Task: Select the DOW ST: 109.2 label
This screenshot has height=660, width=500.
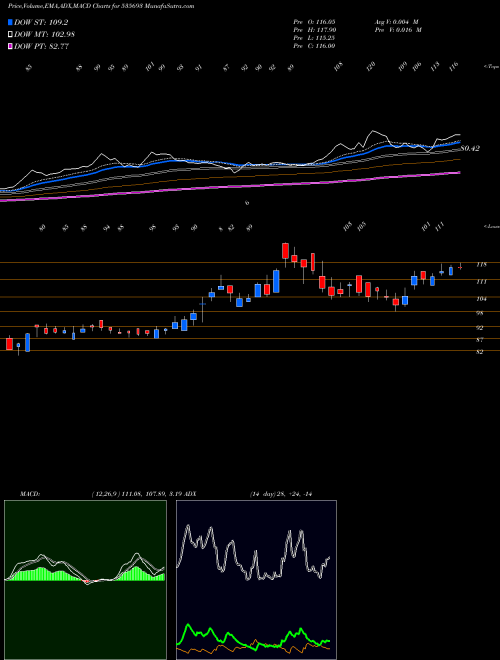Action: click(41, 22)
